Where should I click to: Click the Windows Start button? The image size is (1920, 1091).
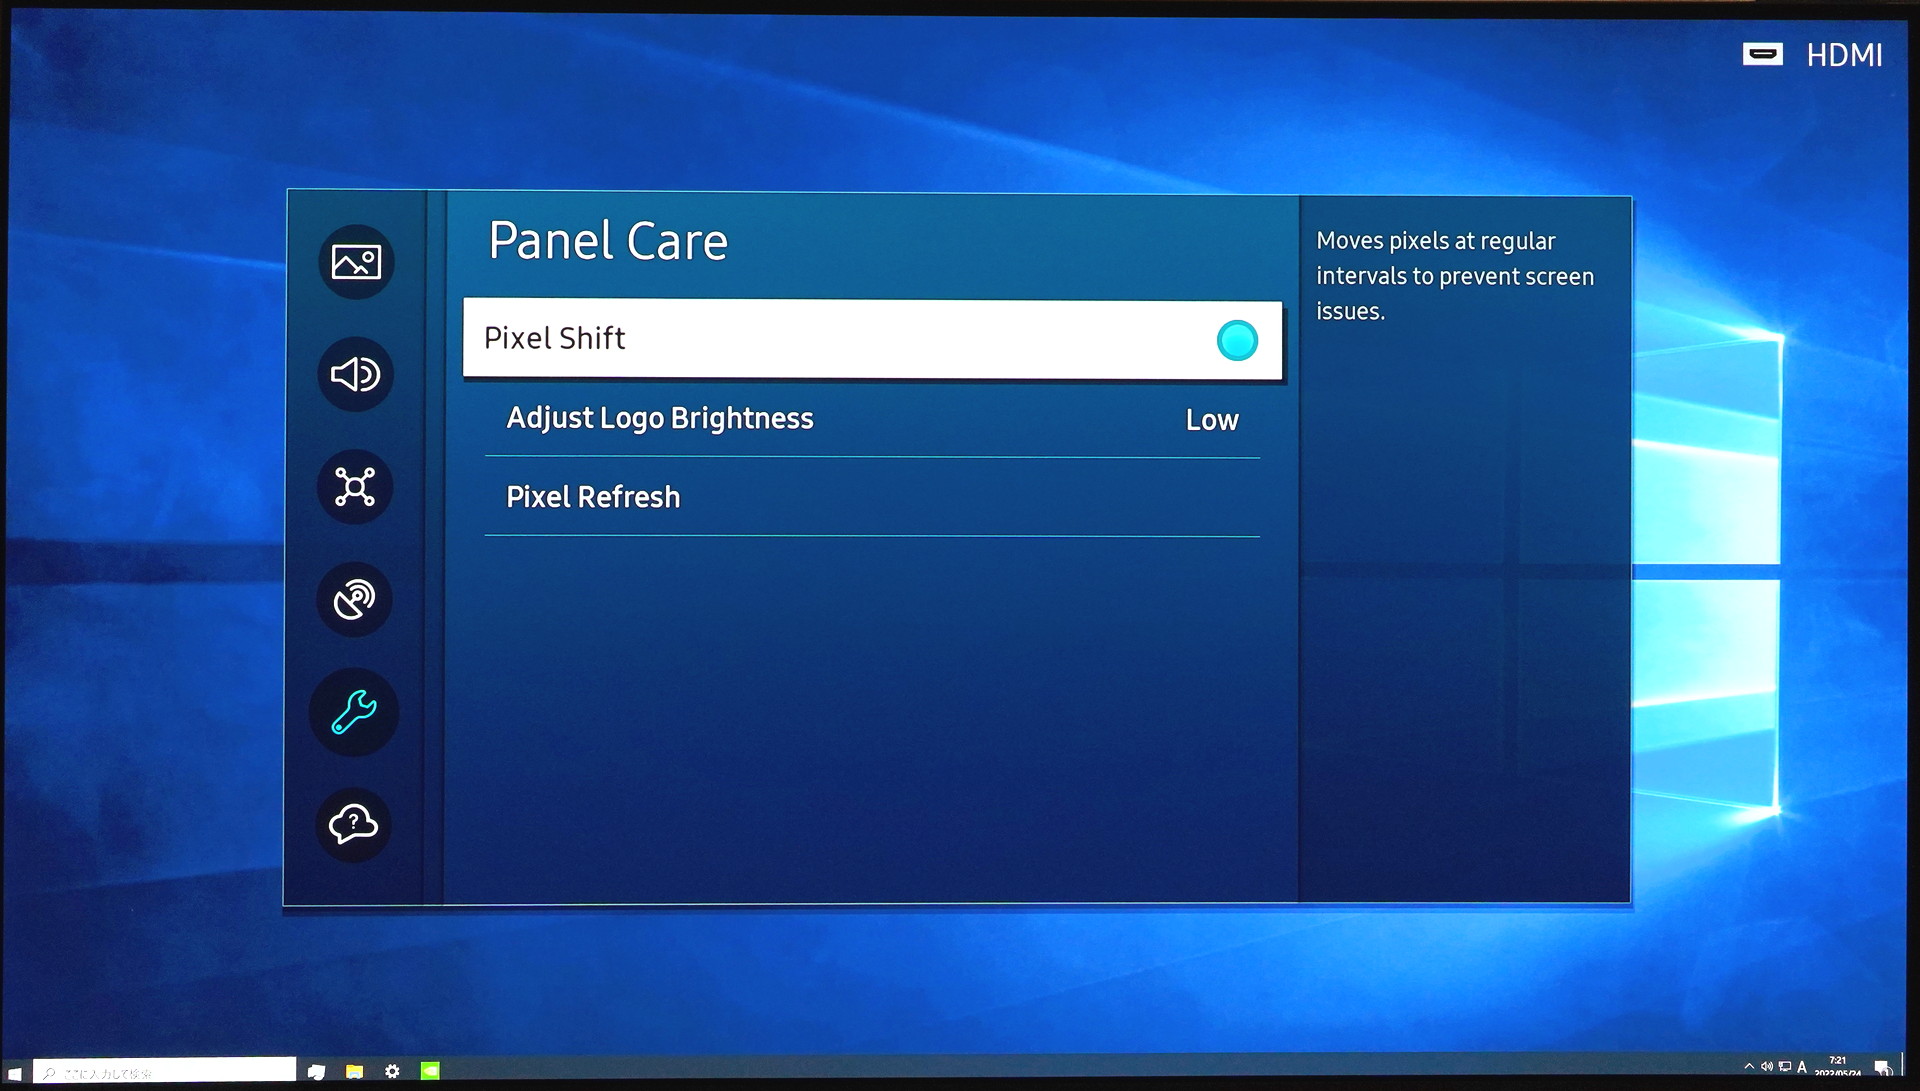pos(15,1073)
